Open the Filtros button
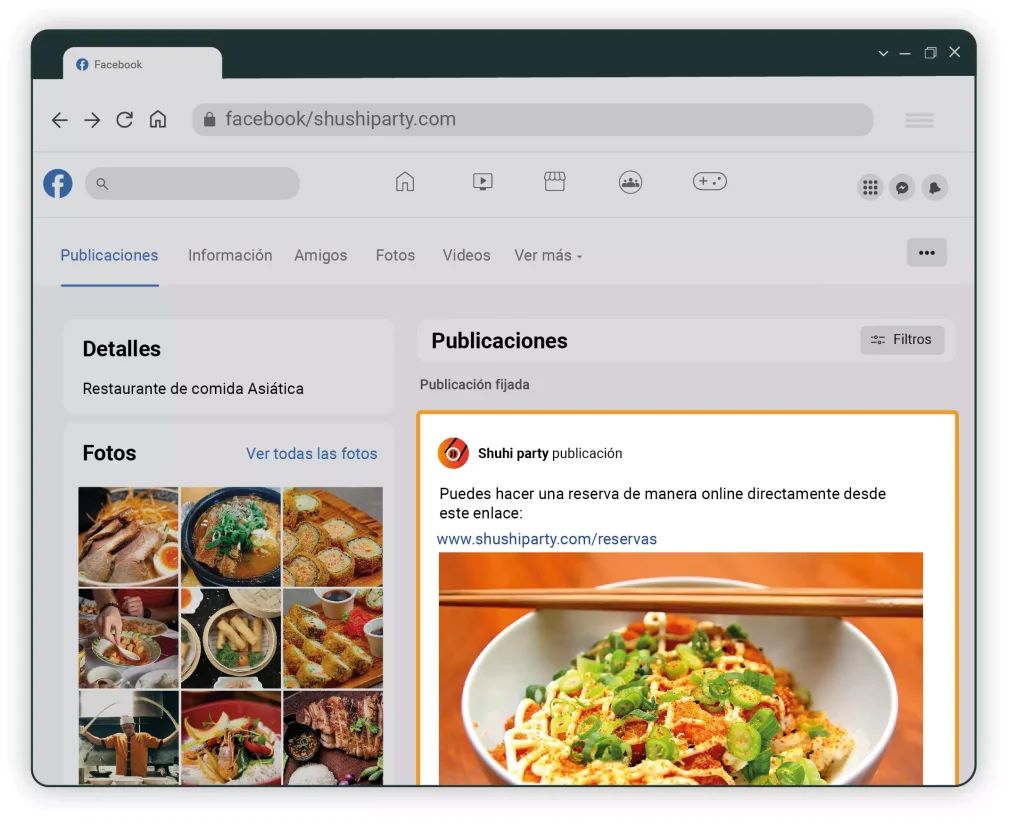This screenshot has height=837, width=1024. click(x=902, y=340)
